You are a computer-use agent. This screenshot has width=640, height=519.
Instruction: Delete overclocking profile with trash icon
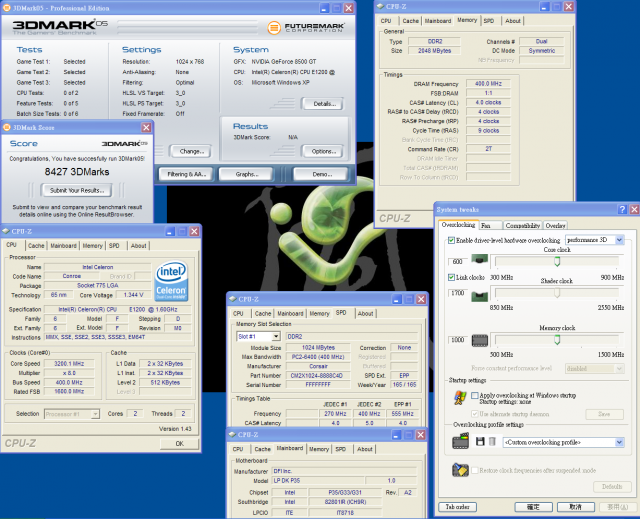492,441
